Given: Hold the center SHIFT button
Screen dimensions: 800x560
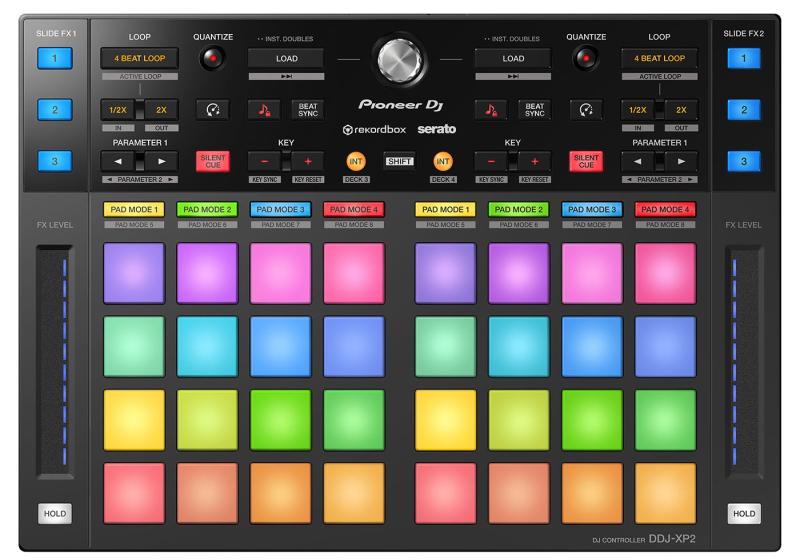Looking at the screenshot, I should click(399, 161).
